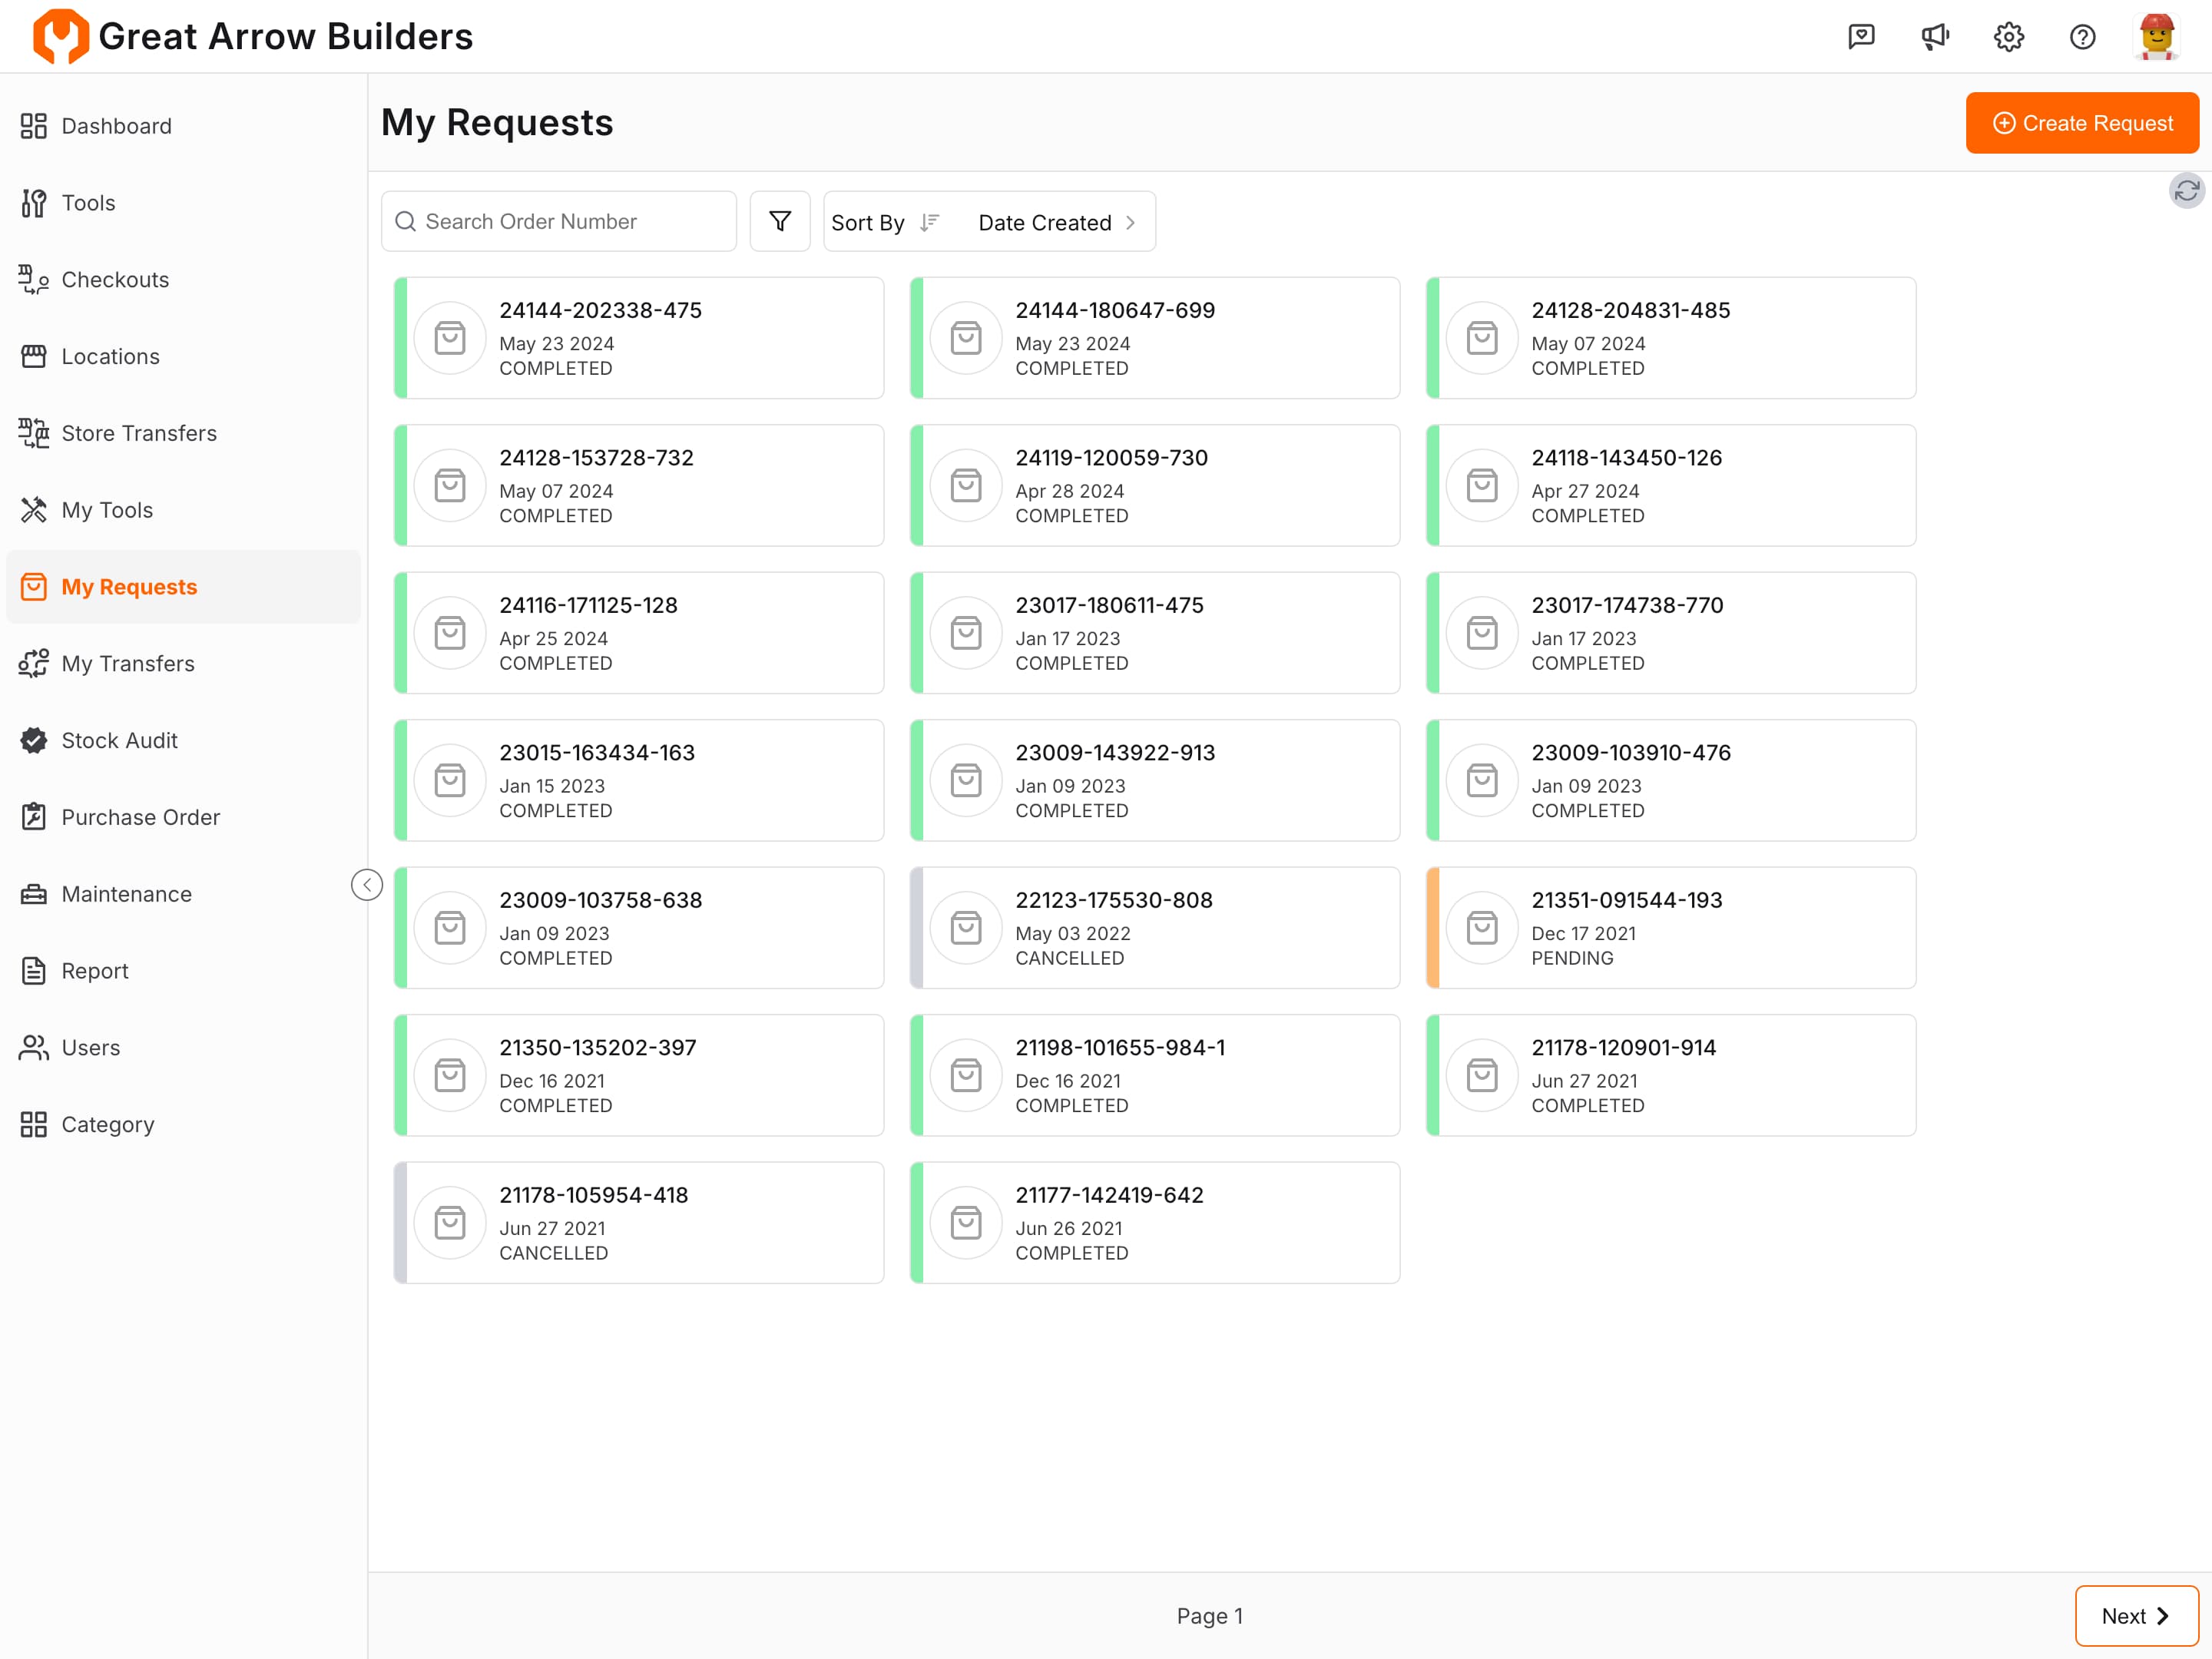Open the filter funnel icon
The width and height of the screenshot is (2212, 1659).
tap(779, 221)
